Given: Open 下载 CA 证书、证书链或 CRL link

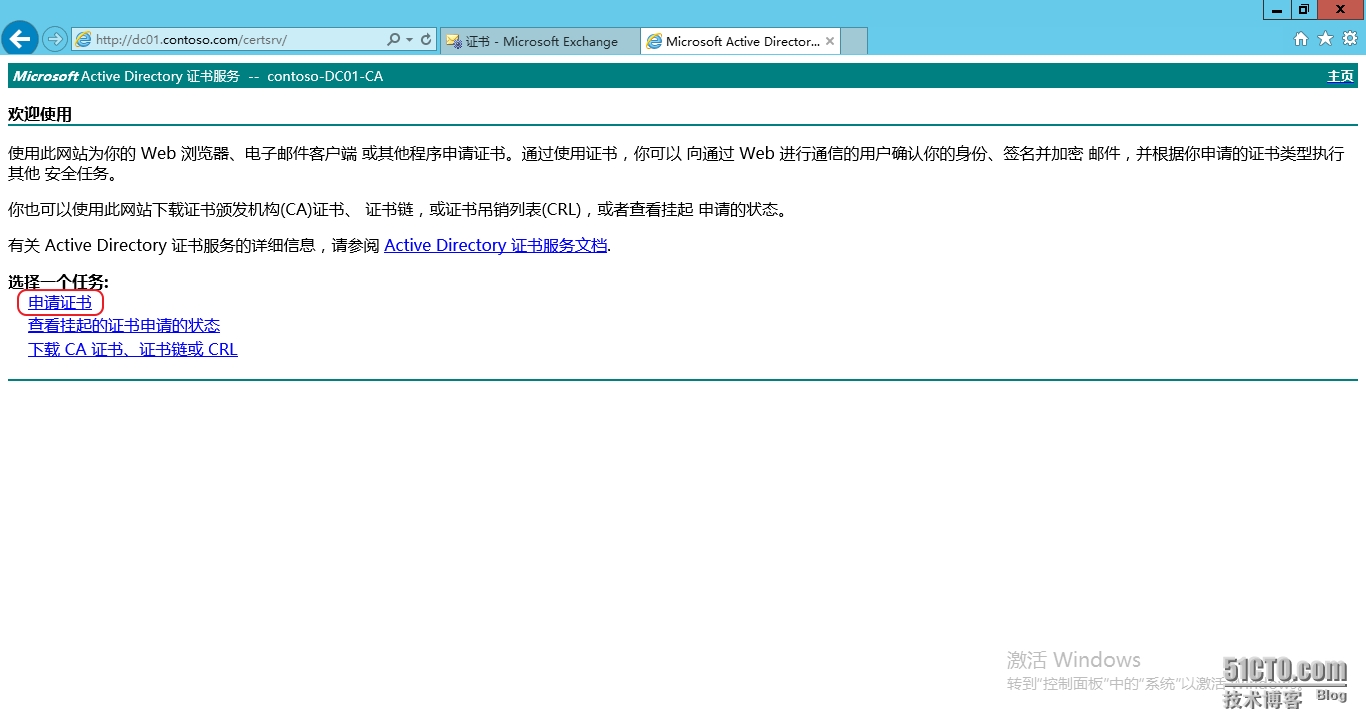Looking at the screenshot, I should [x=132, y=349].
